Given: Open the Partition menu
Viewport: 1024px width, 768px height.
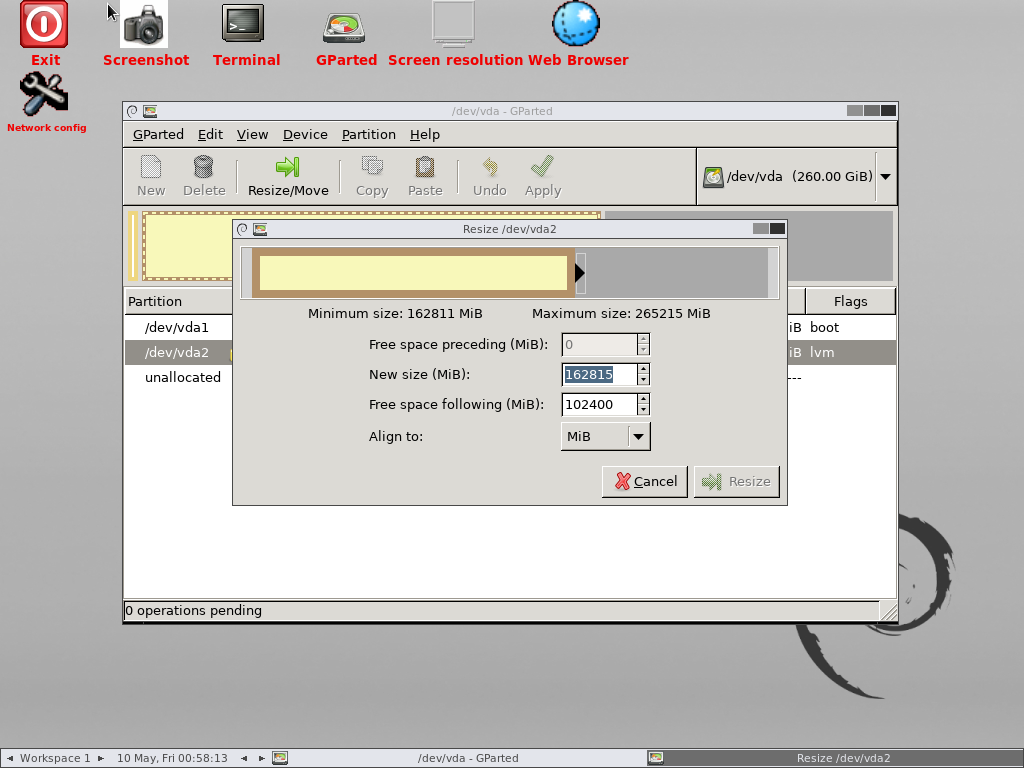Looking at the screenshot, I should (x=368, y=134).
